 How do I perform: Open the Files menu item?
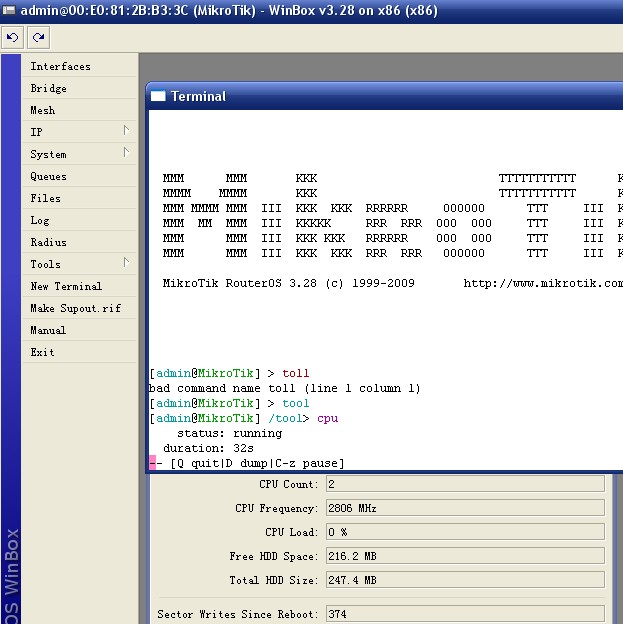pos(80,198)
